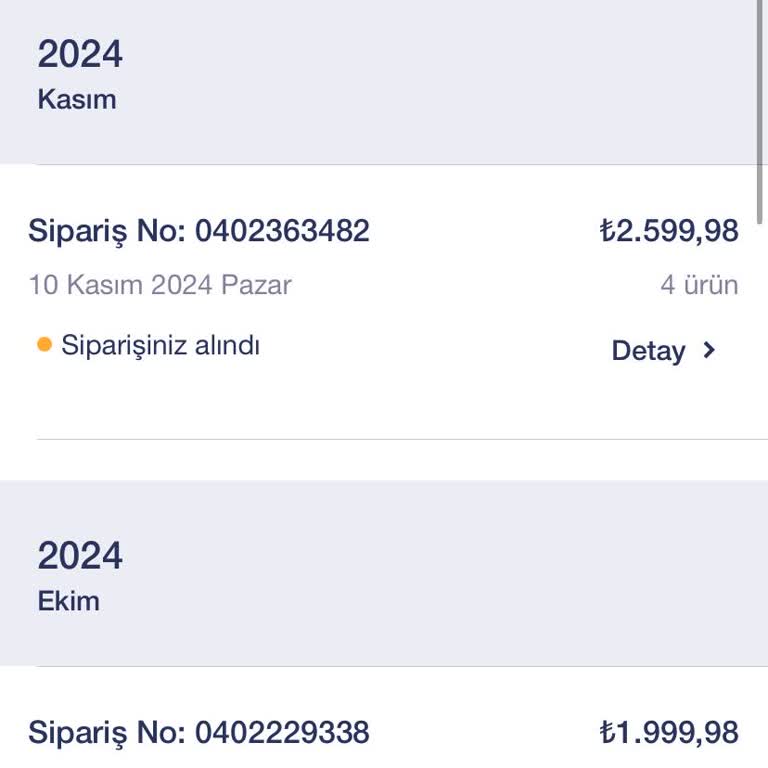Click the lira symbol on the ₺1.999,98 price
Image resolution: width=768 pixels, height=768 pixels.
tap(607, 734)
